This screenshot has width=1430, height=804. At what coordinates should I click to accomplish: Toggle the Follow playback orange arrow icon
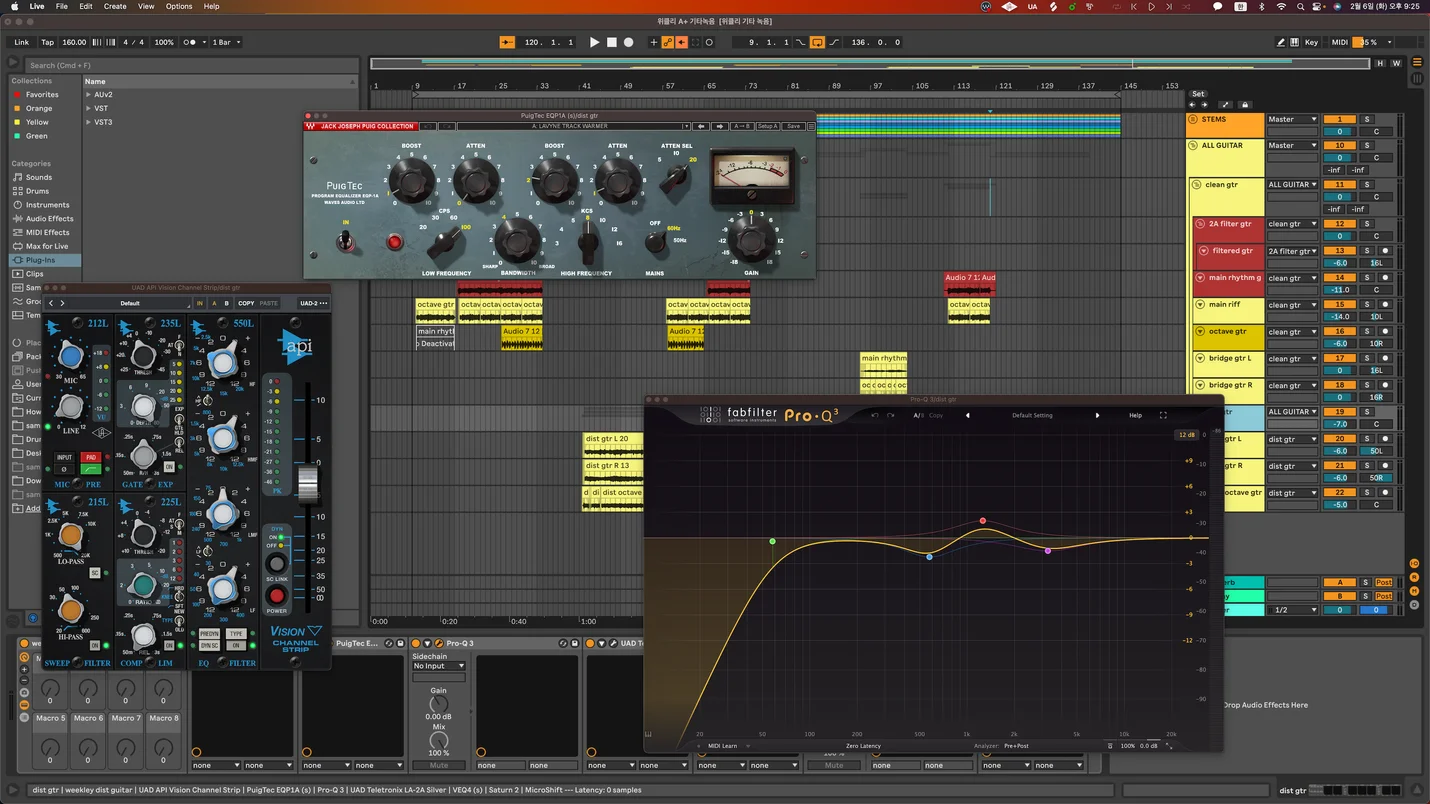coord(506,42)
